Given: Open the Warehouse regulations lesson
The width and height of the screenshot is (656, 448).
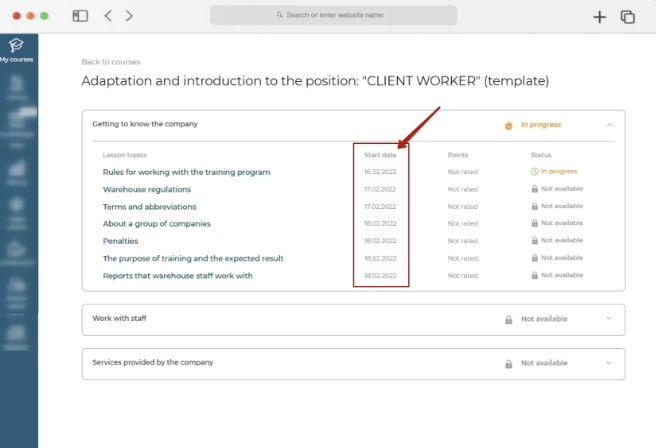Looking at the screenshot, I should [x=147, y=189].
